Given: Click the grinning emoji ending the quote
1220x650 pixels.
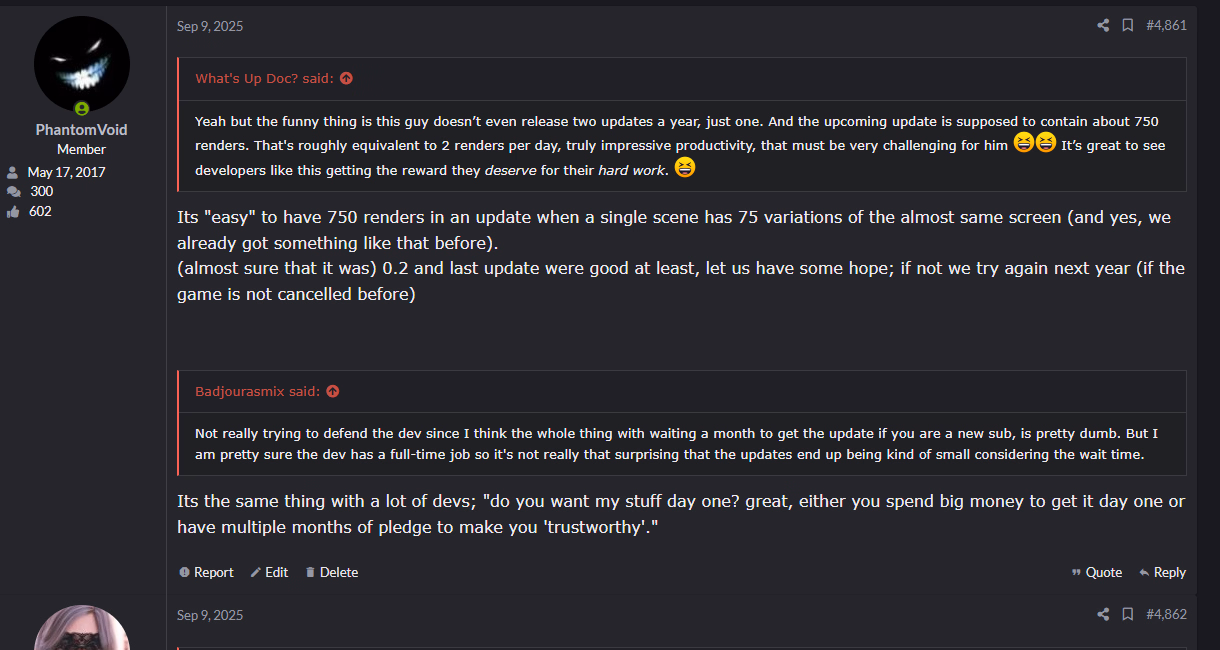Looking at the screenshot, I should coord(684,168).
